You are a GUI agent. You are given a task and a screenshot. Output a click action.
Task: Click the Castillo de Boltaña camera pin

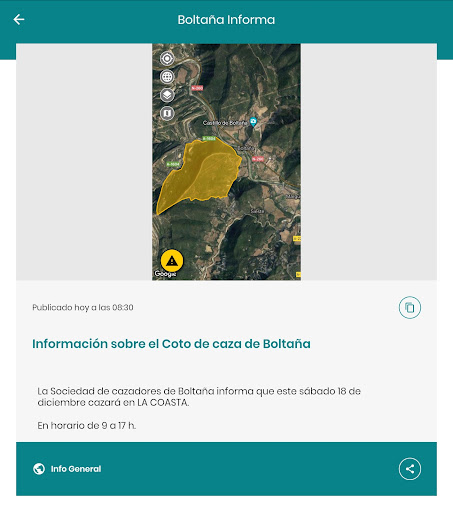[253, 122]
